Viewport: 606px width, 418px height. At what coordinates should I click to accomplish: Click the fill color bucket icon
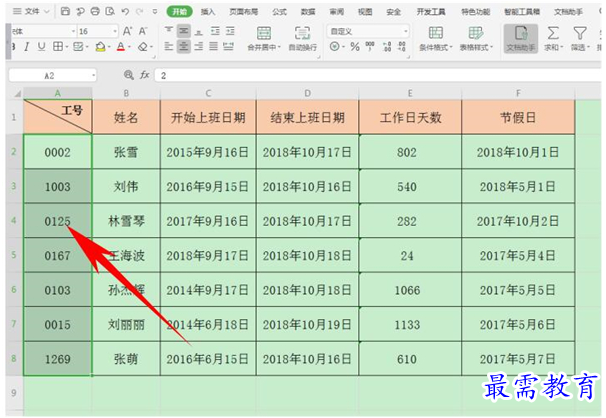click(x=100, y=47)
